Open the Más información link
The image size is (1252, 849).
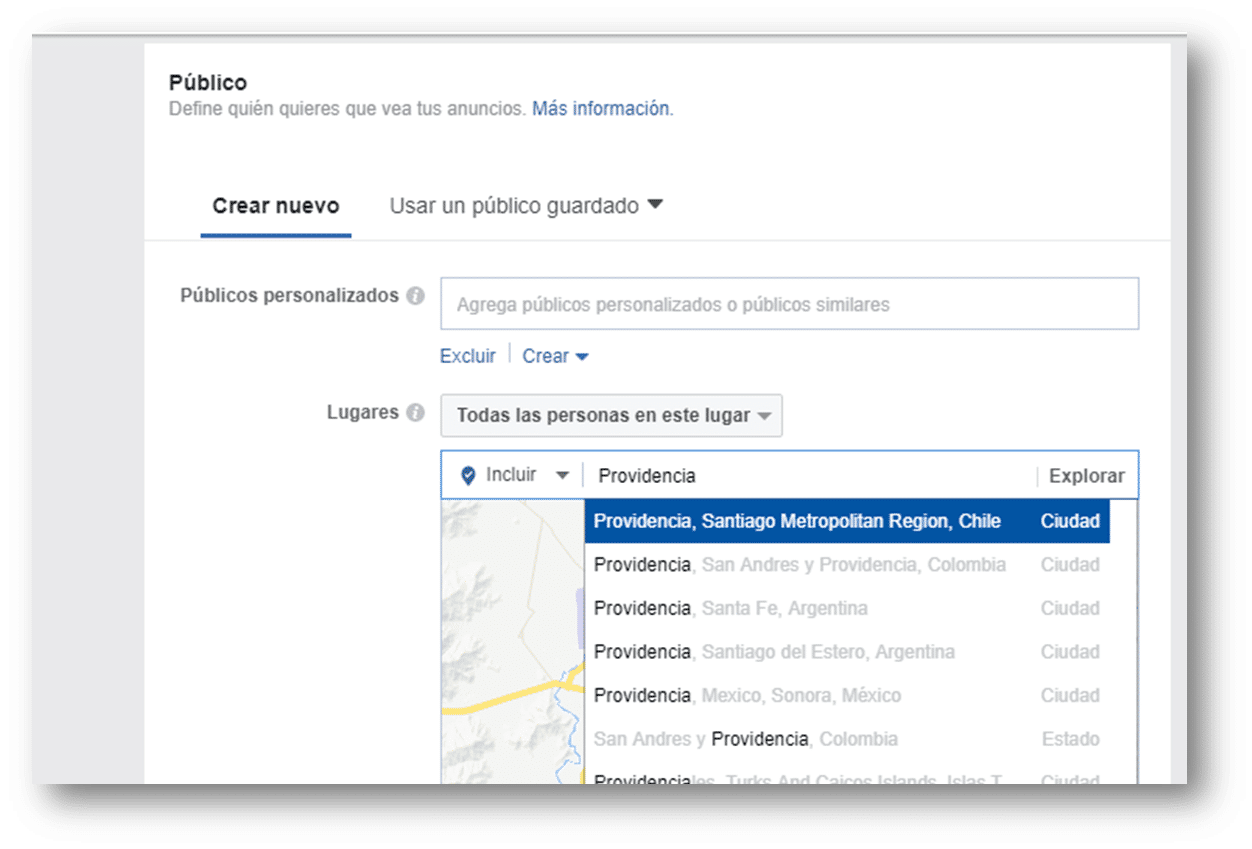[x=601, y=109]
